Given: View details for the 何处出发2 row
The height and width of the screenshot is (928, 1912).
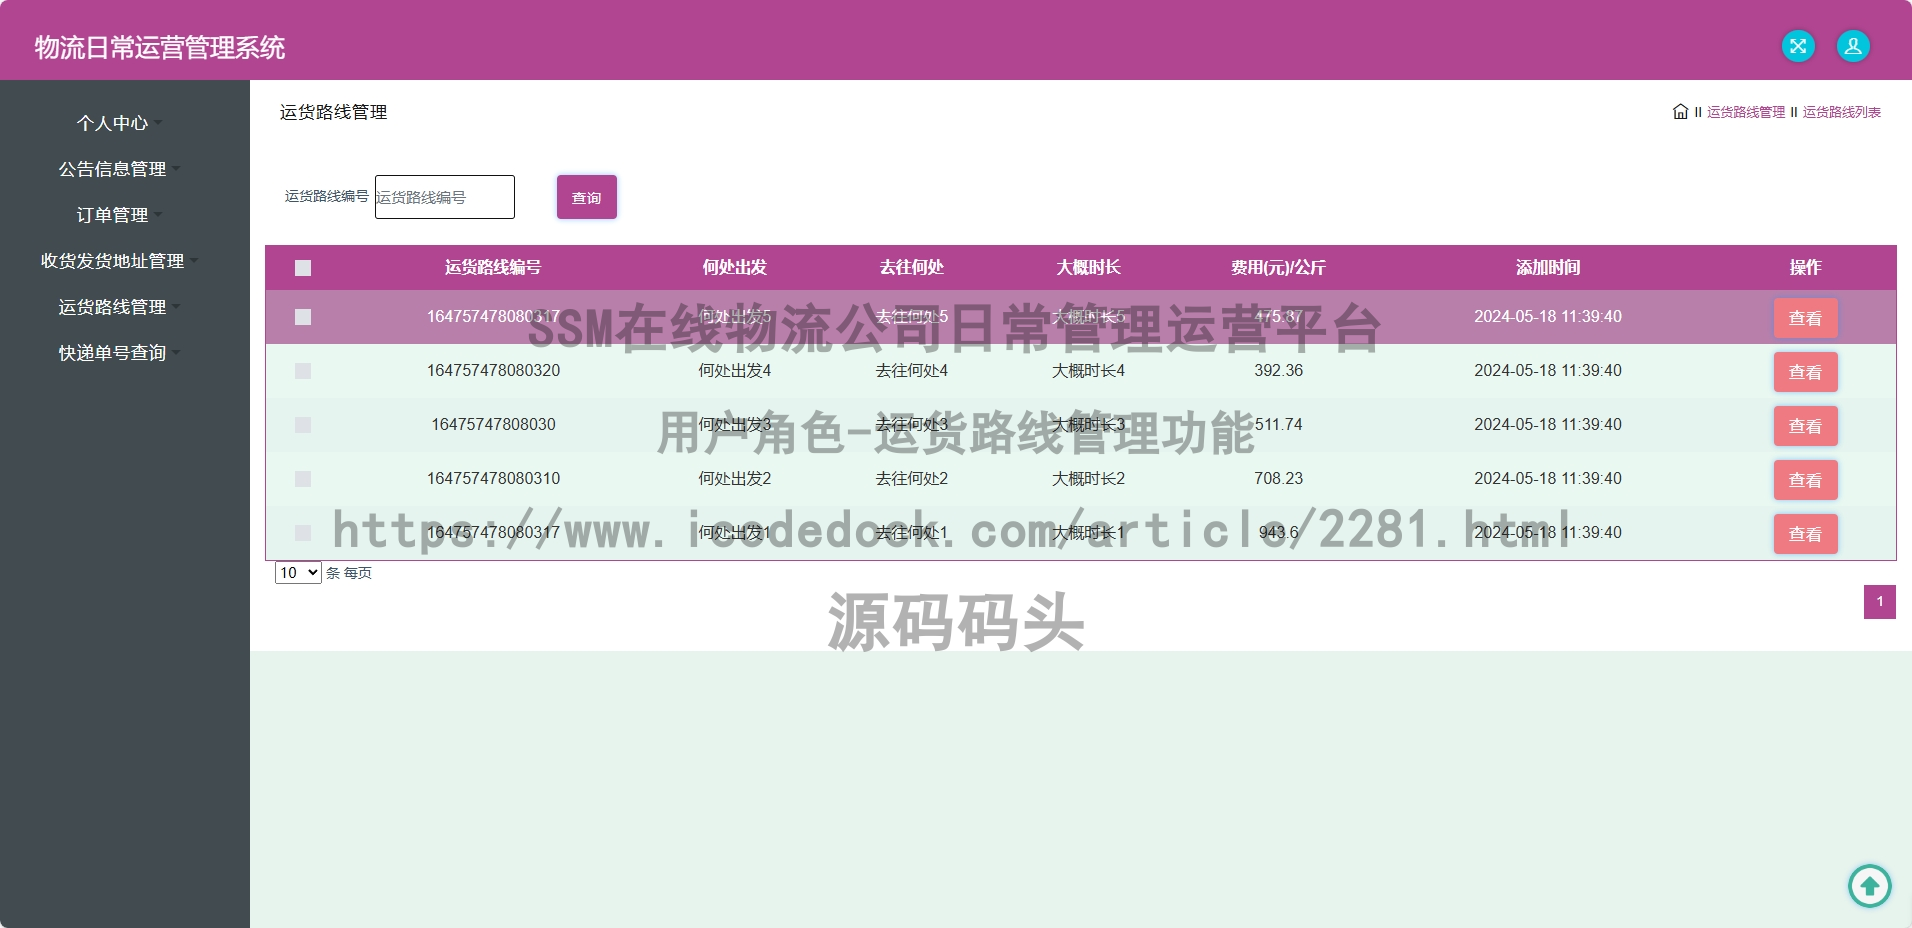Looking at the screenshot, I should tap(1805, 480).
